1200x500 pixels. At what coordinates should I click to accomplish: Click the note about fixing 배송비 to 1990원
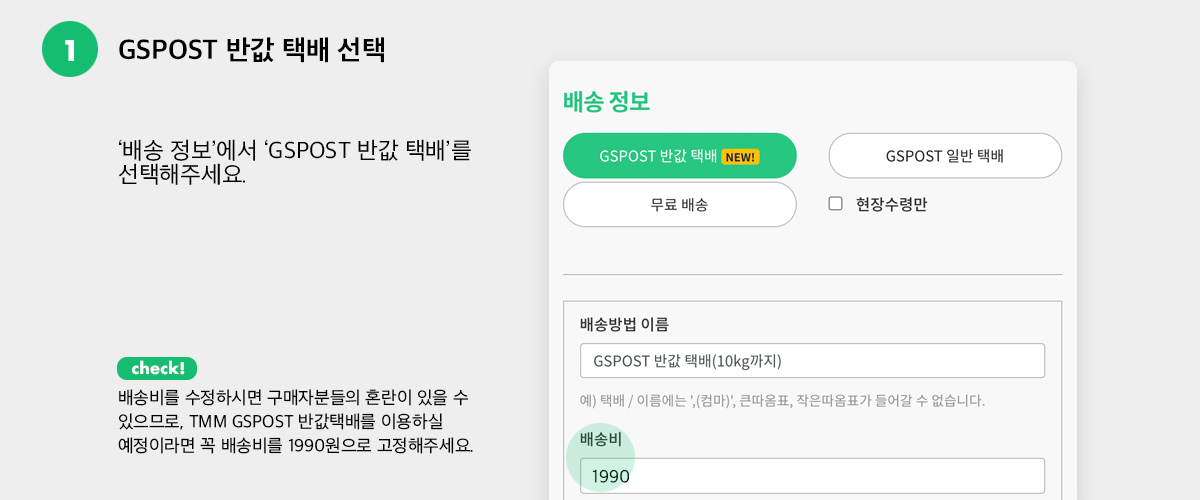coord(295,422)
